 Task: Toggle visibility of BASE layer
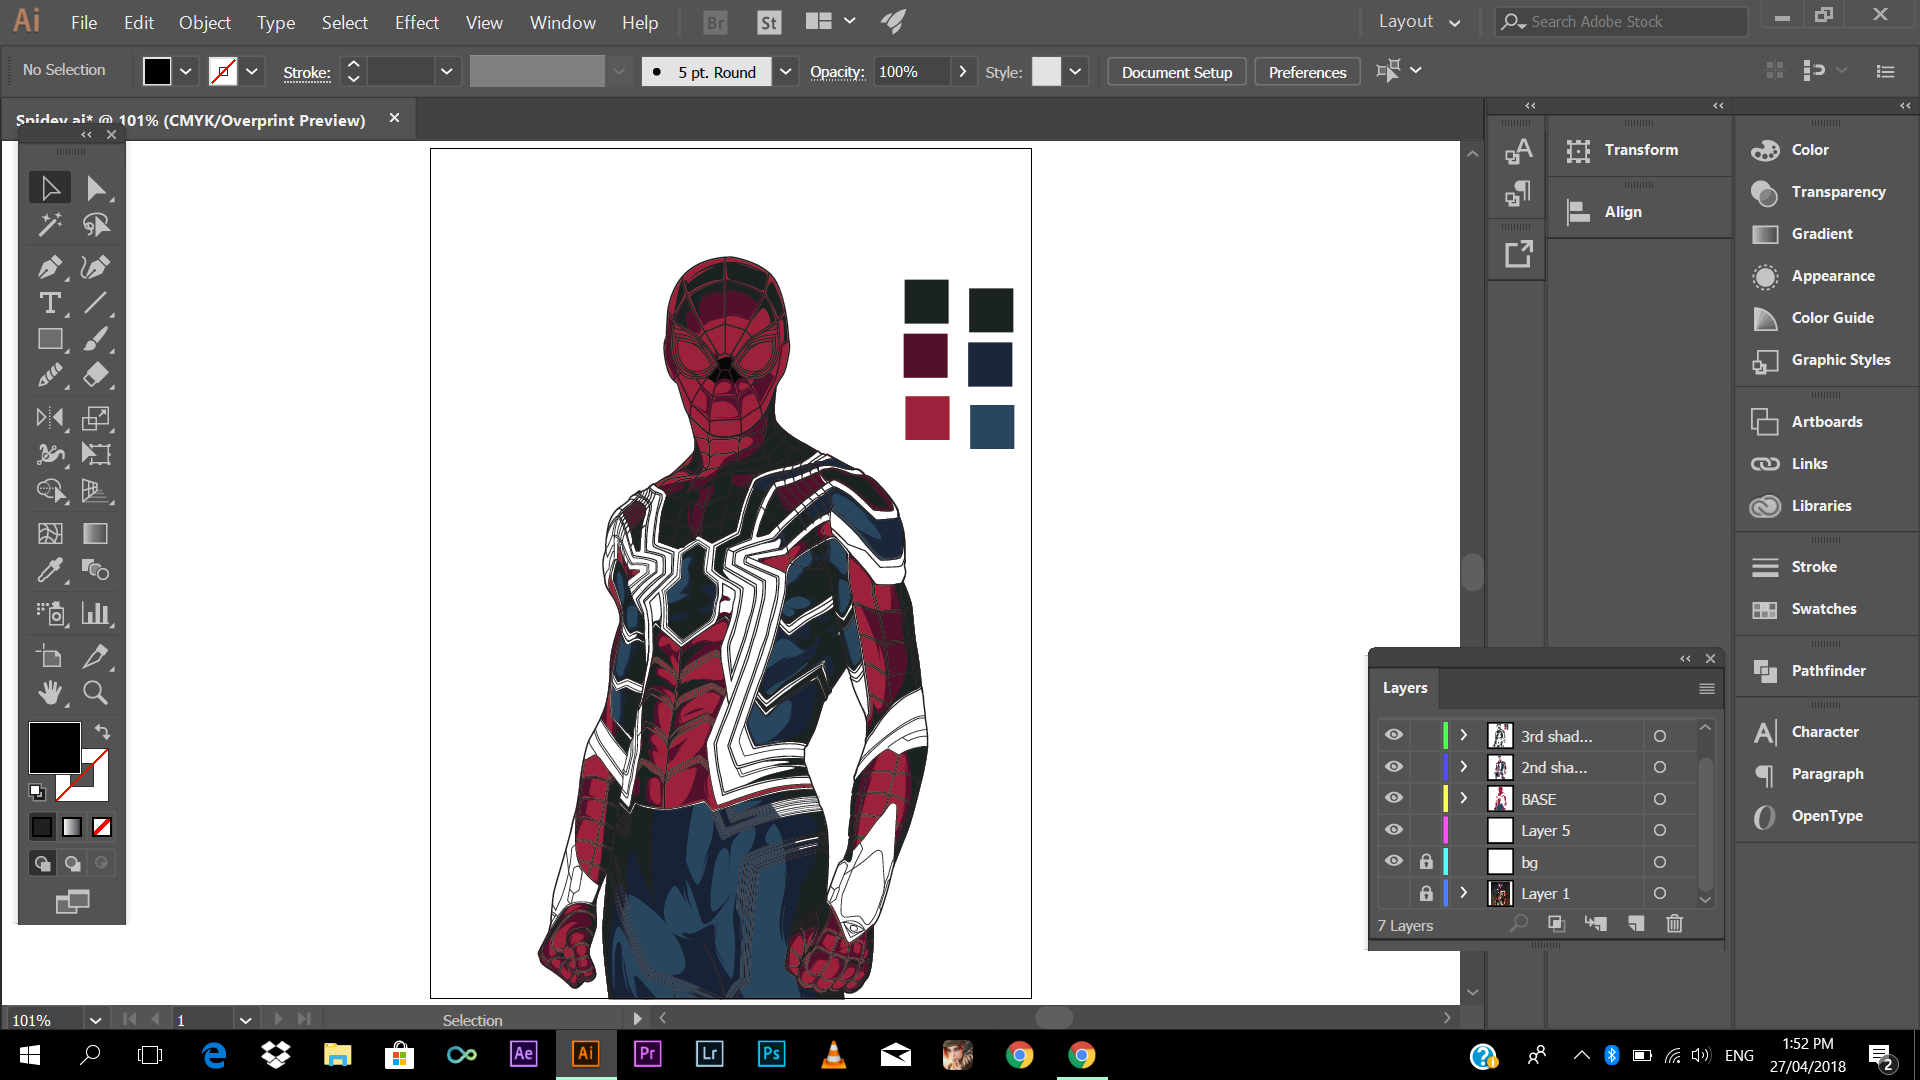click(x=1394, y=798)
